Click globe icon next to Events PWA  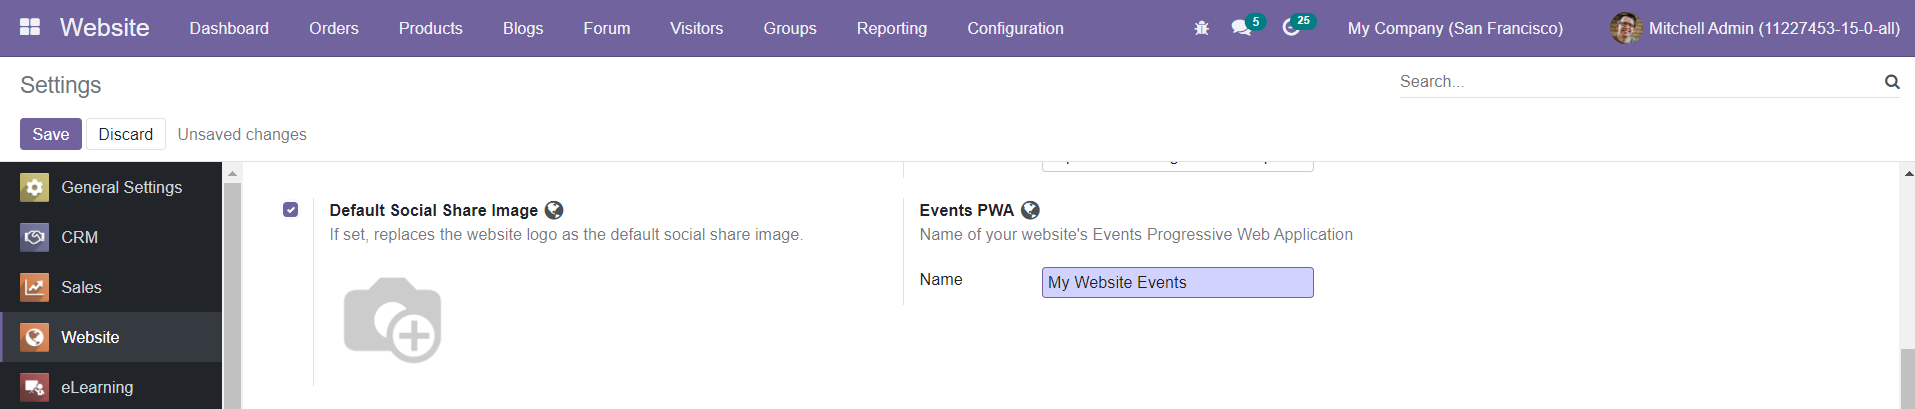point(1030,210)
